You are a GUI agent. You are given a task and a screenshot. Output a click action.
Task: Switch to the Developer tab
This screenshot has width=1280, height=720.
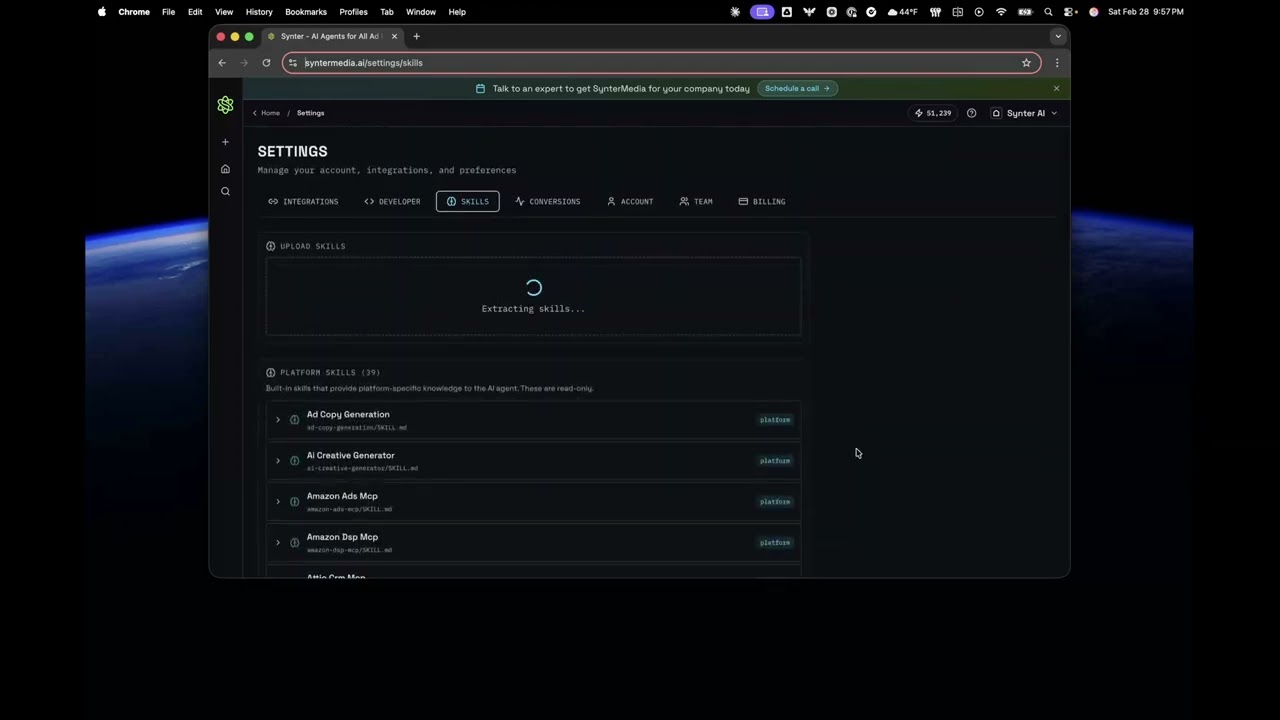(x=392, y=202)
